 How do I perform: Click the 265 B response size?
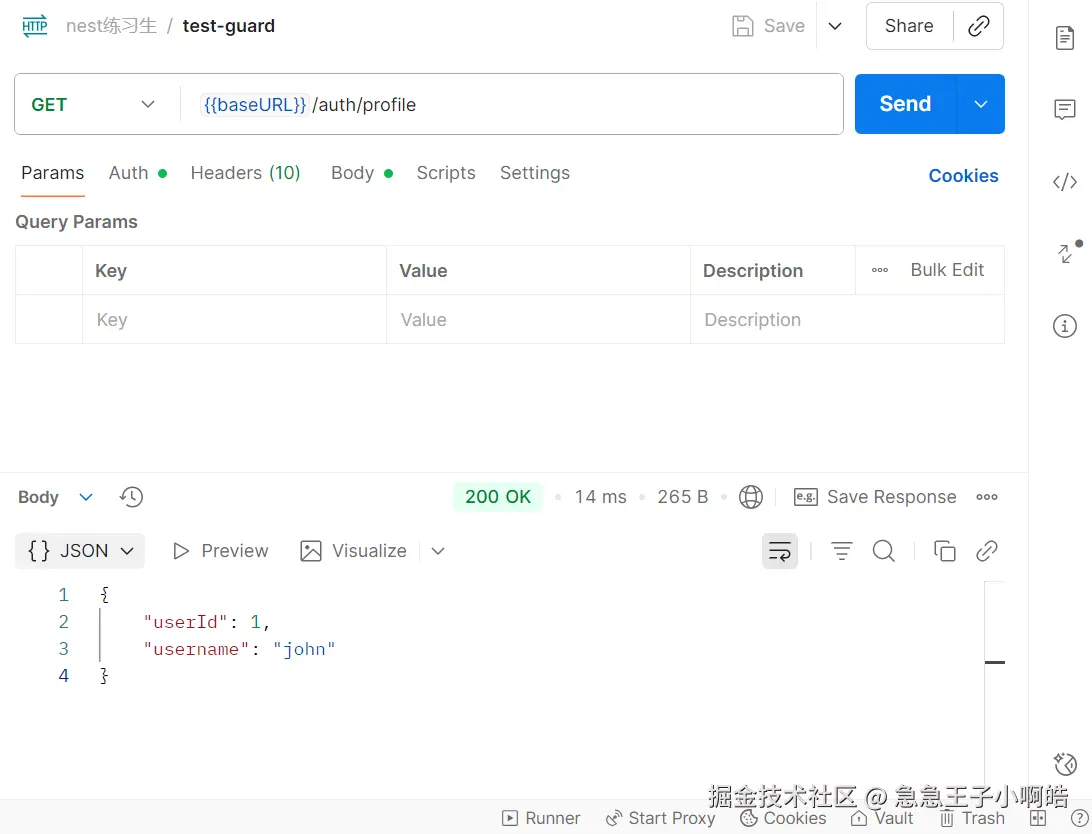point(682,497)
